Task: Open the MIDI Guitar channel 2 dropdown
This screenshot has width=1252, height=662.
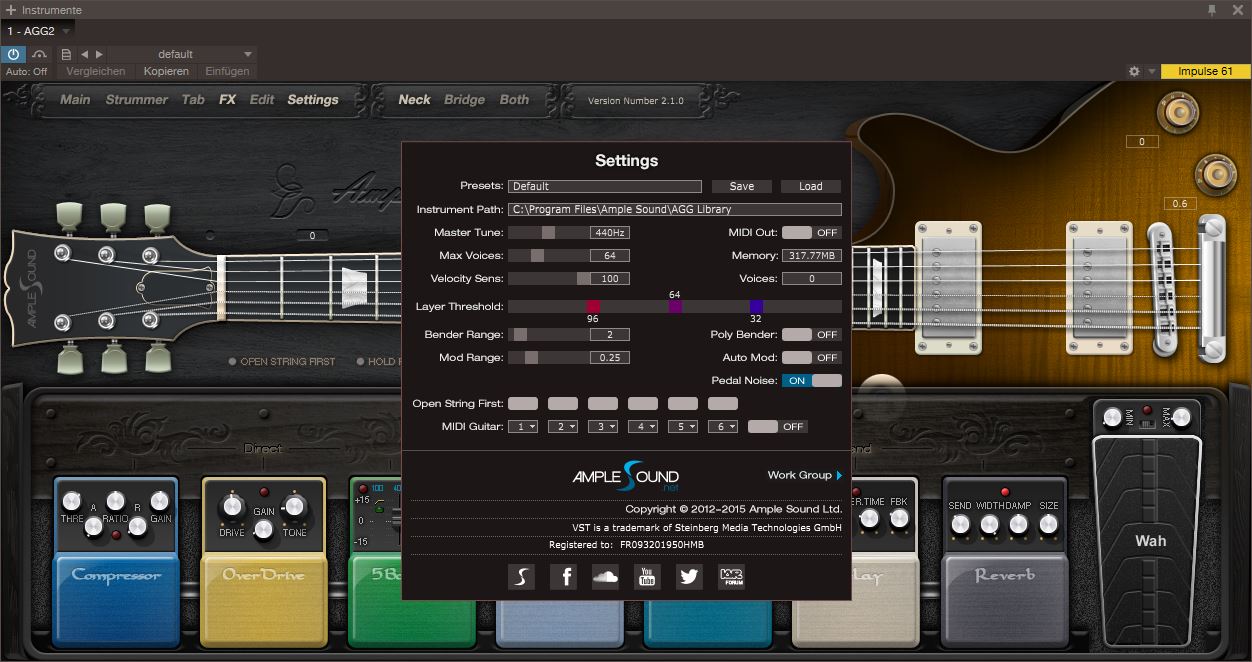Action: pyautogui.click(x=563, y=427)
